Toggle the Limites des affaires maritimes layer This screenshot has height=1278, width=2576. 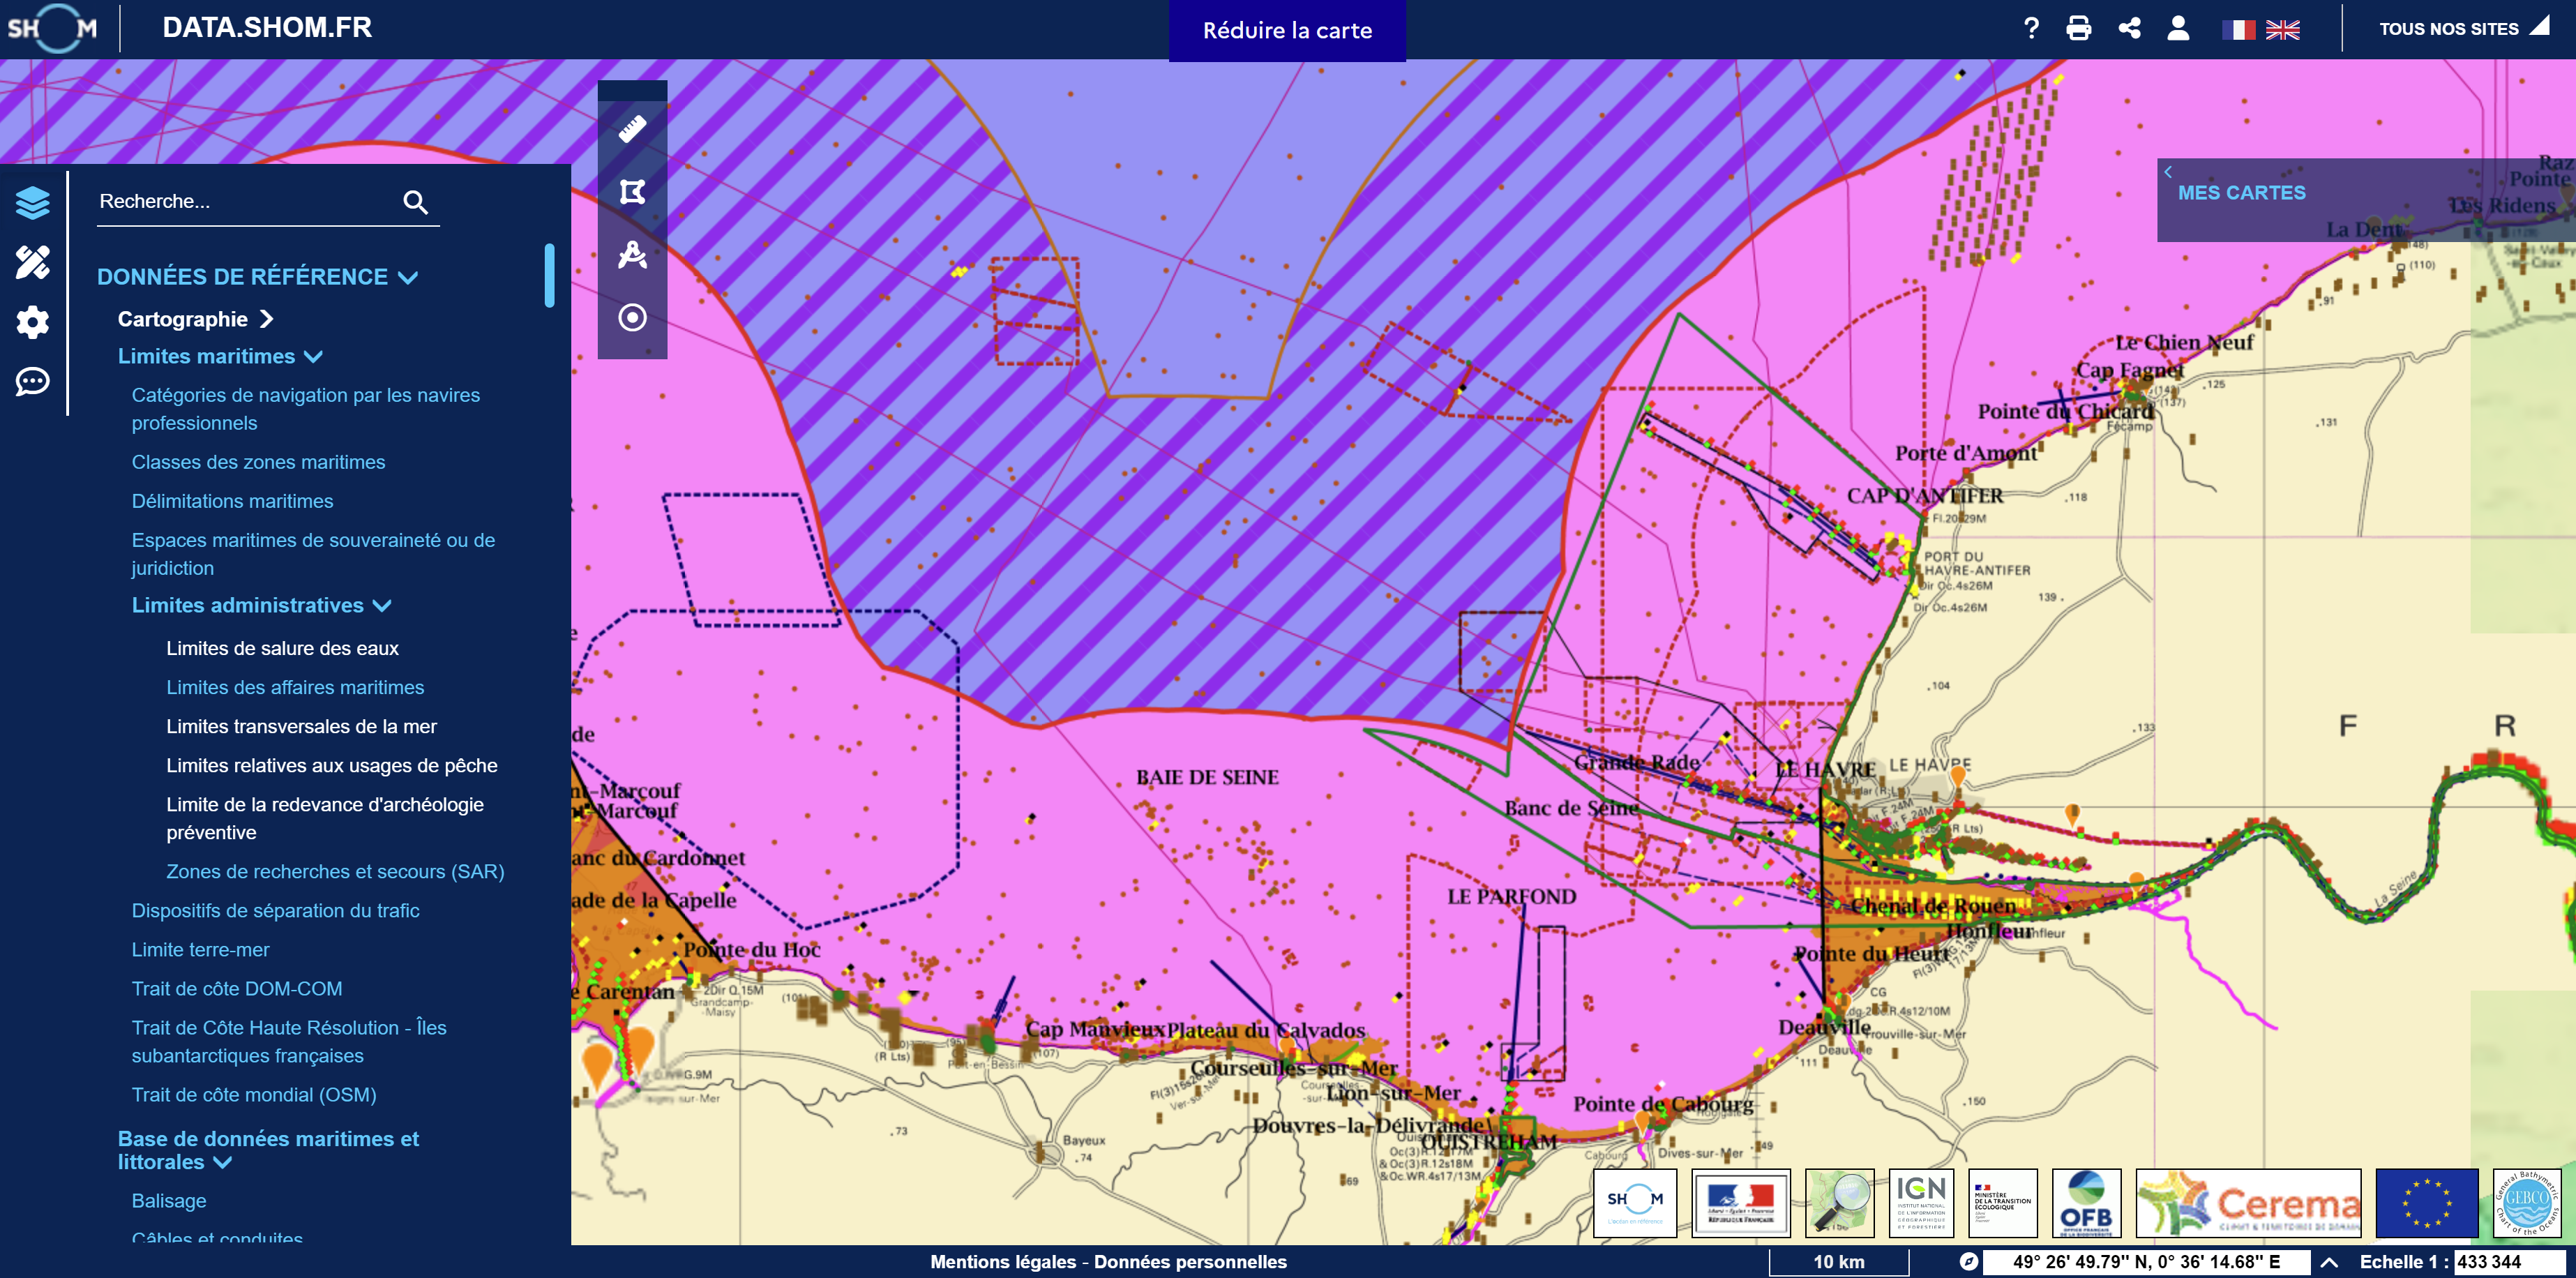point(295,687)
